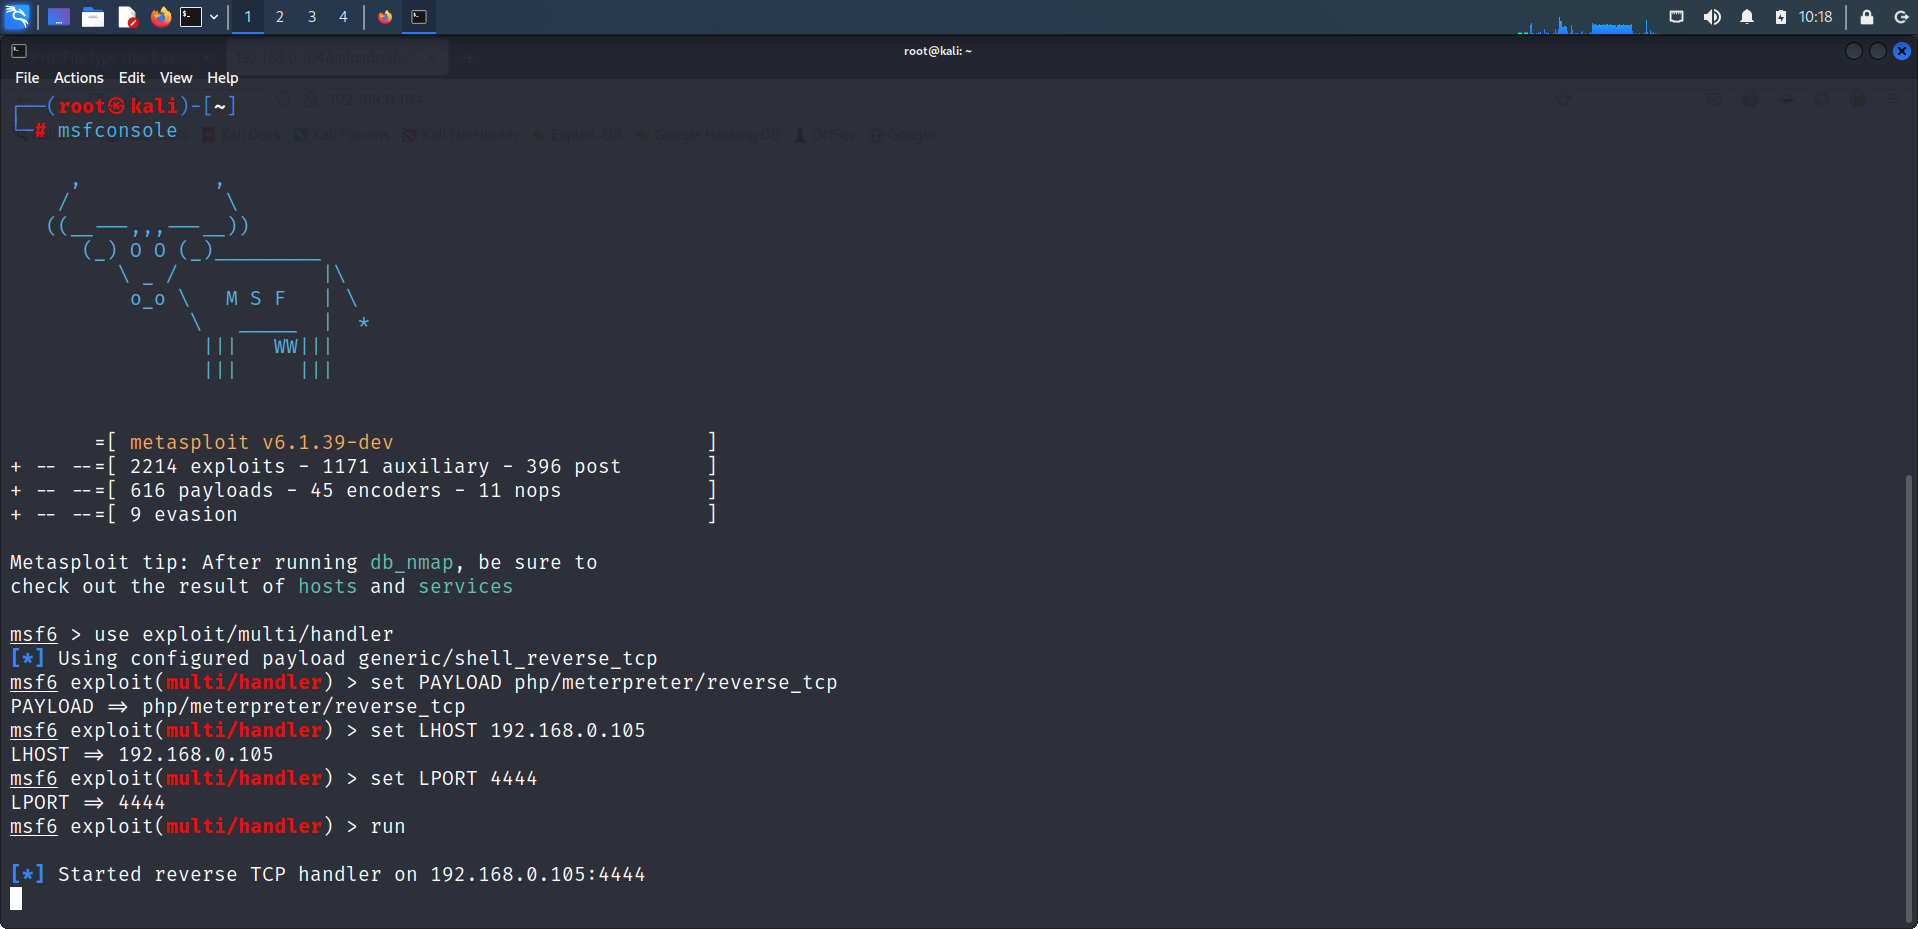
Task: Click the "root@kali: ~" window title
Action: point(938,51)
